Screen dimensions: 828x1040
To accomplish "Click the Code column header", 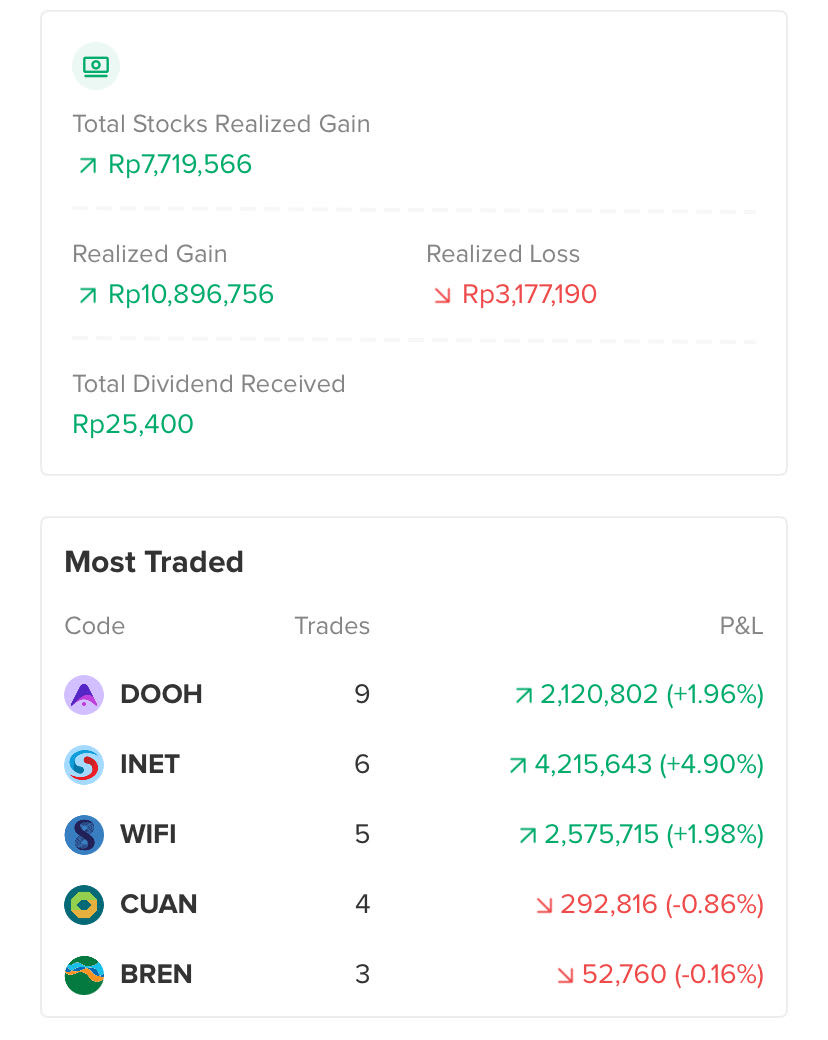I will coord(95,626).
